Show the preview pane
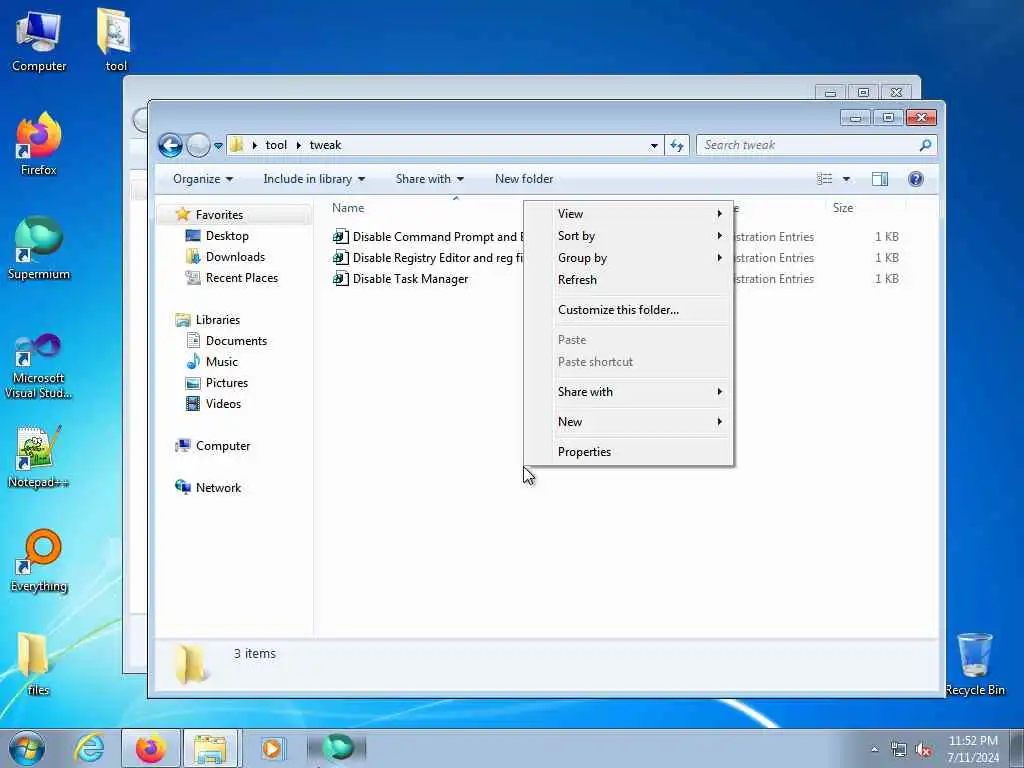This screenshot has height=768, width=1024. coord(880,179)
